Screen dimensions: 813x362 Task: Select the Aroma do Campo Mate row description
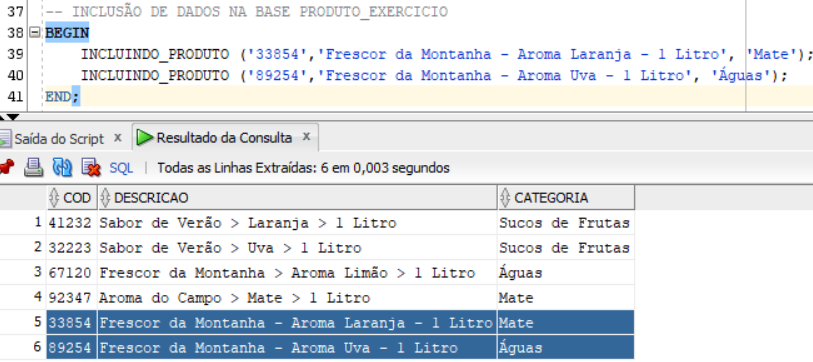(234, 298)
